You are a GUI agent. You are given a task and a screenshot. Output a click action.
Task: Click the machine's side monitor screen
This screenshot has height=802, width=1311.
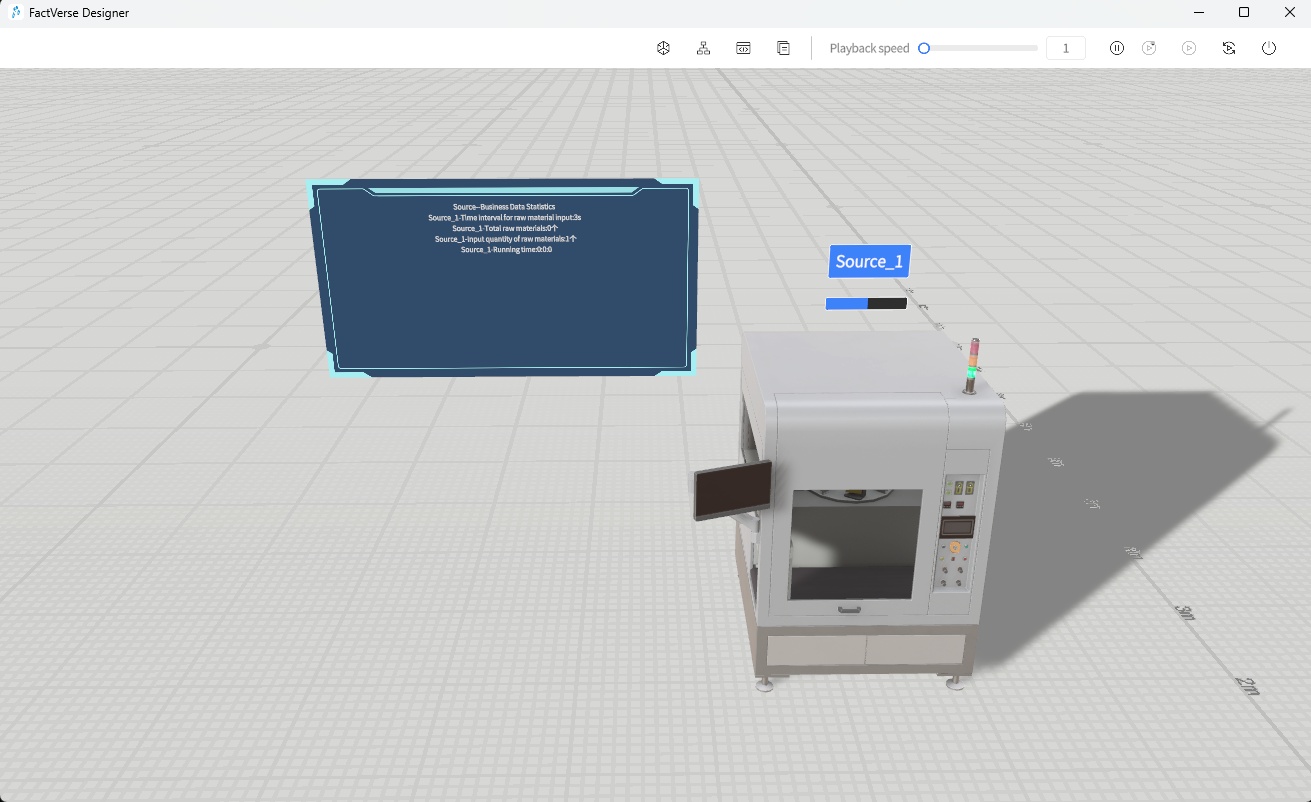tap(732, 490)
